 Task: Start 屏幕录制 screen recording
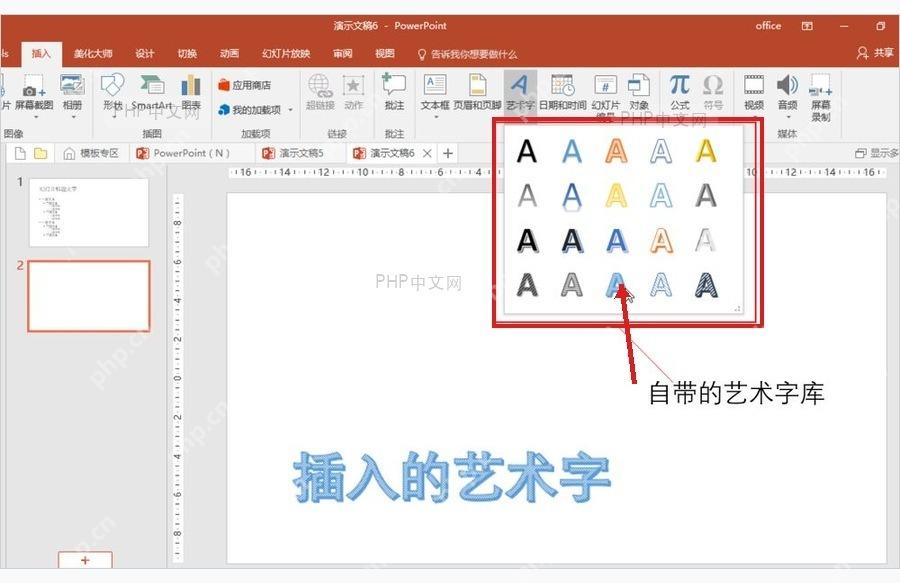(821, 98)
